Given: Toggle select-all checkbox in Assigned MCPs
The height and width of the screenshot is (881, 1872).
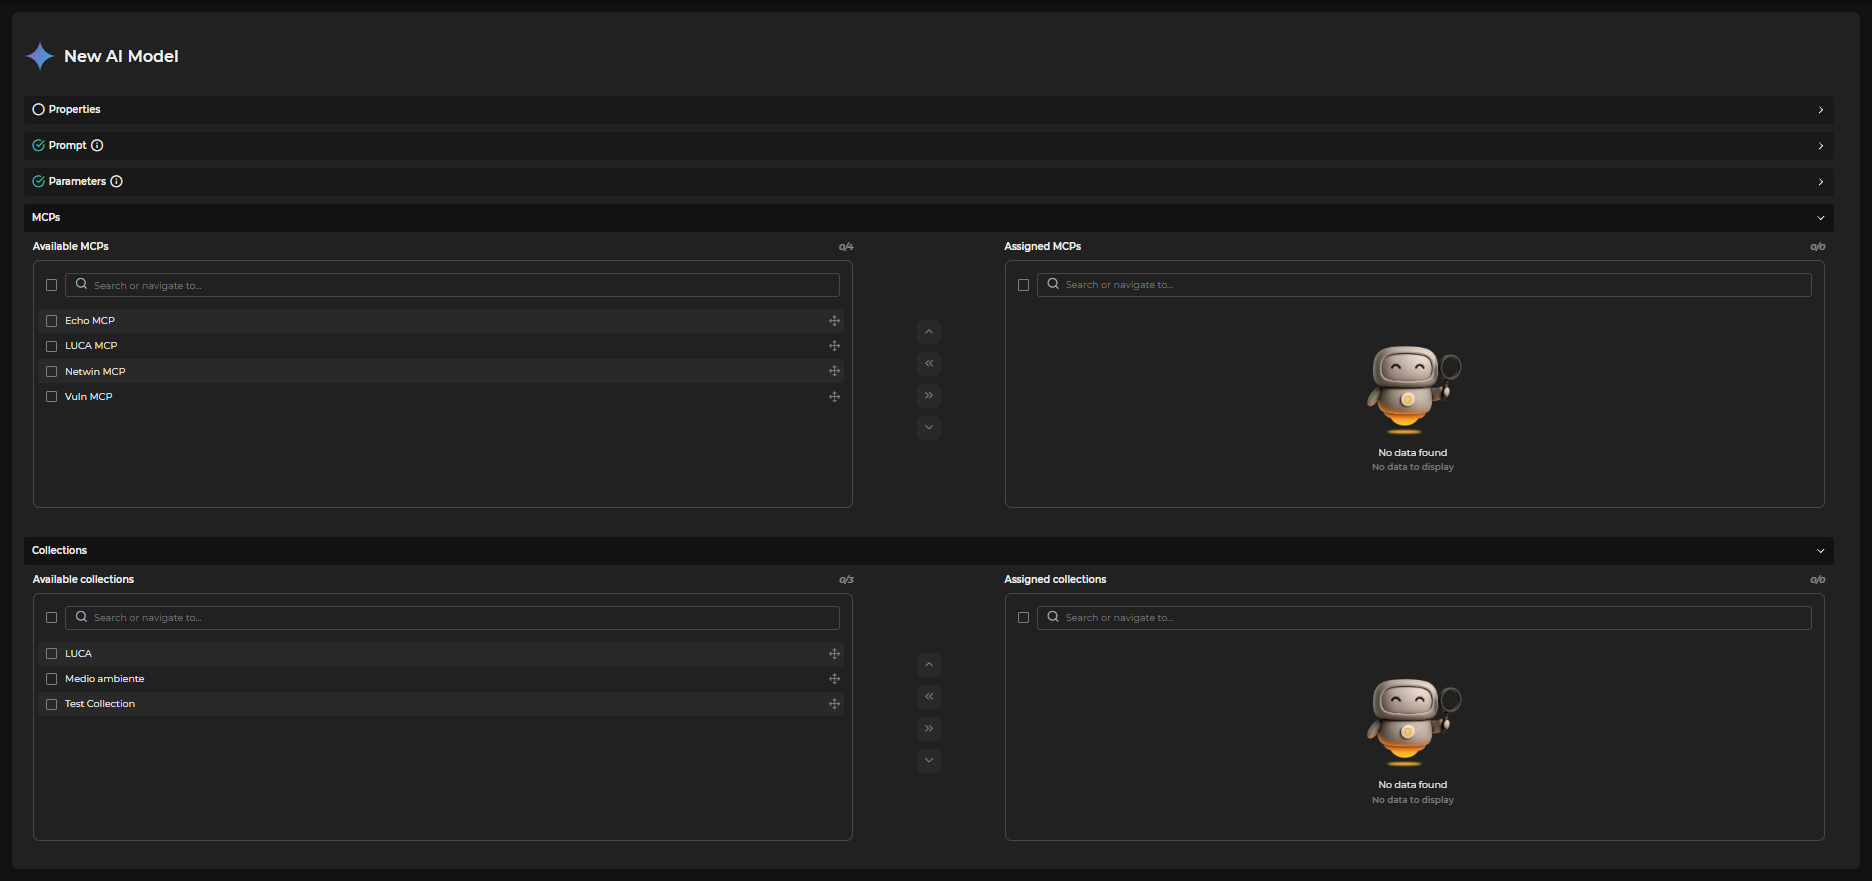Looking at the screenshot, I should coord(1023,285).
